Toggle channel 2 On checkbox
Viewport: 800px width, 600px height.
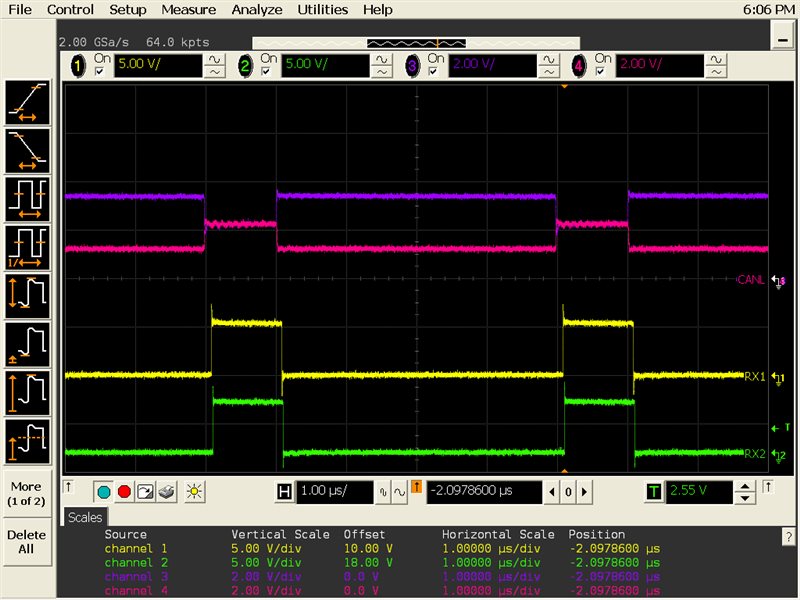[266, 71]
